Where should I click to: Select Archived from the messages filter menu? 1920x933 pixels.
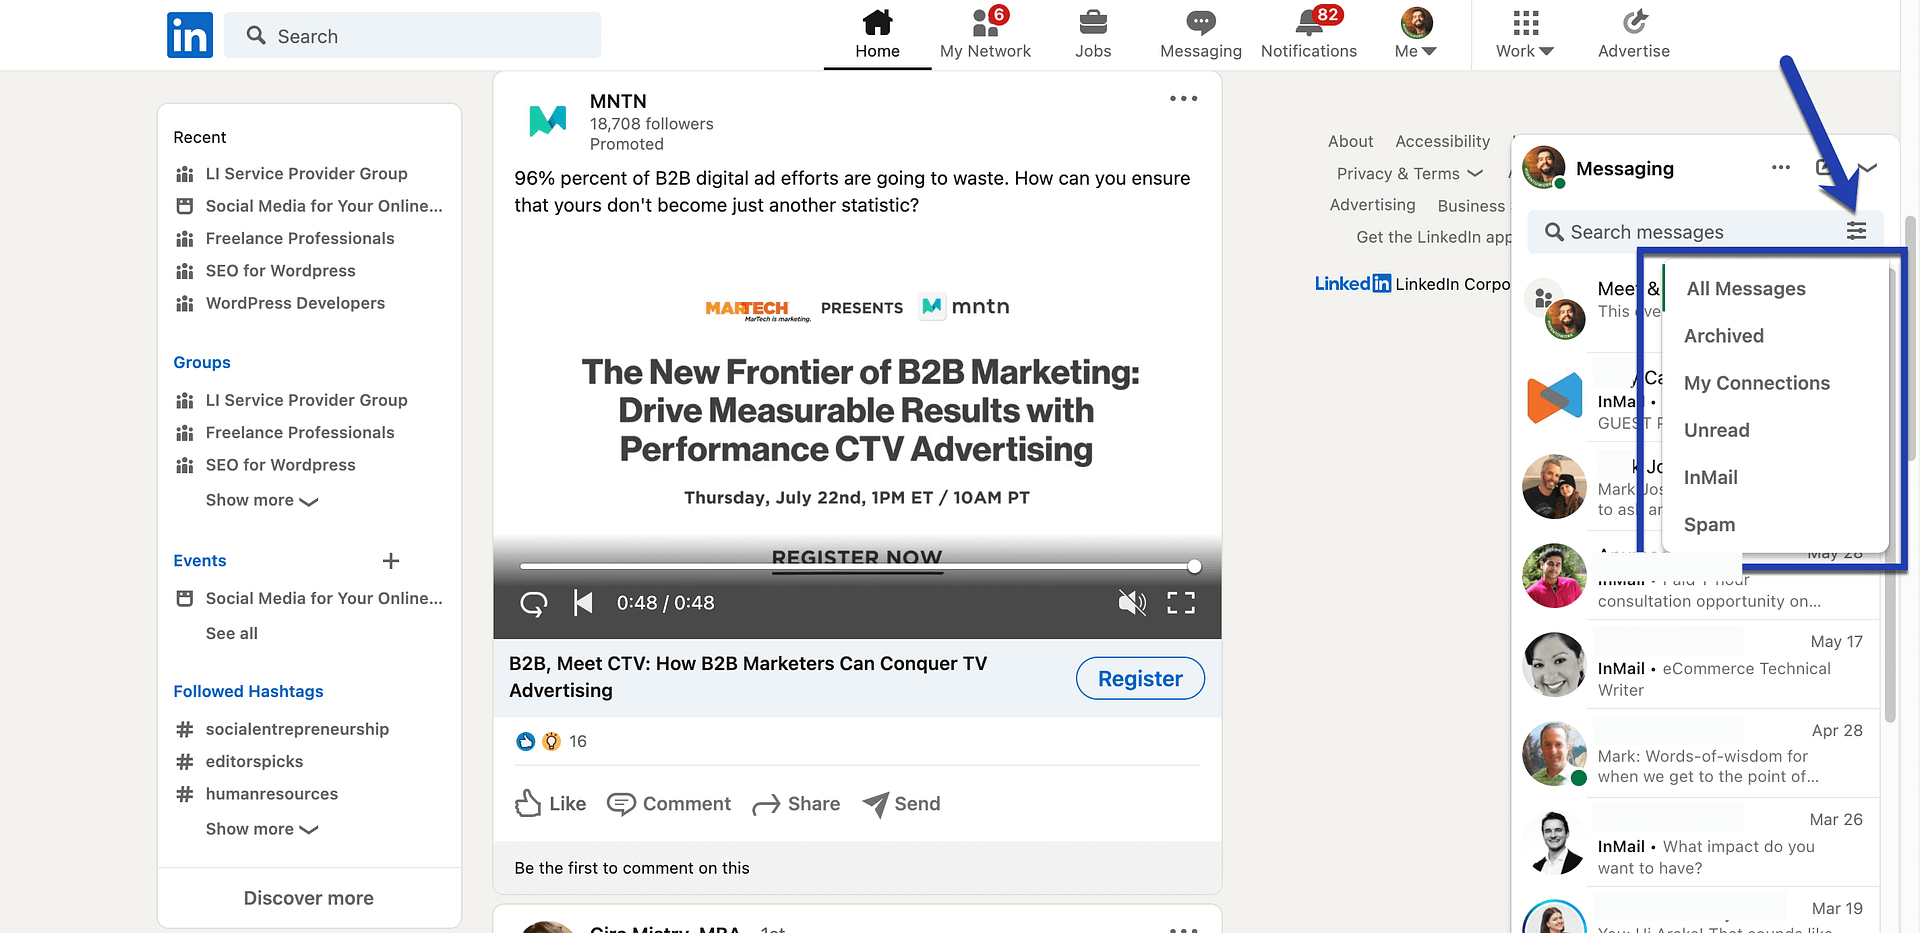(1723, 335)
